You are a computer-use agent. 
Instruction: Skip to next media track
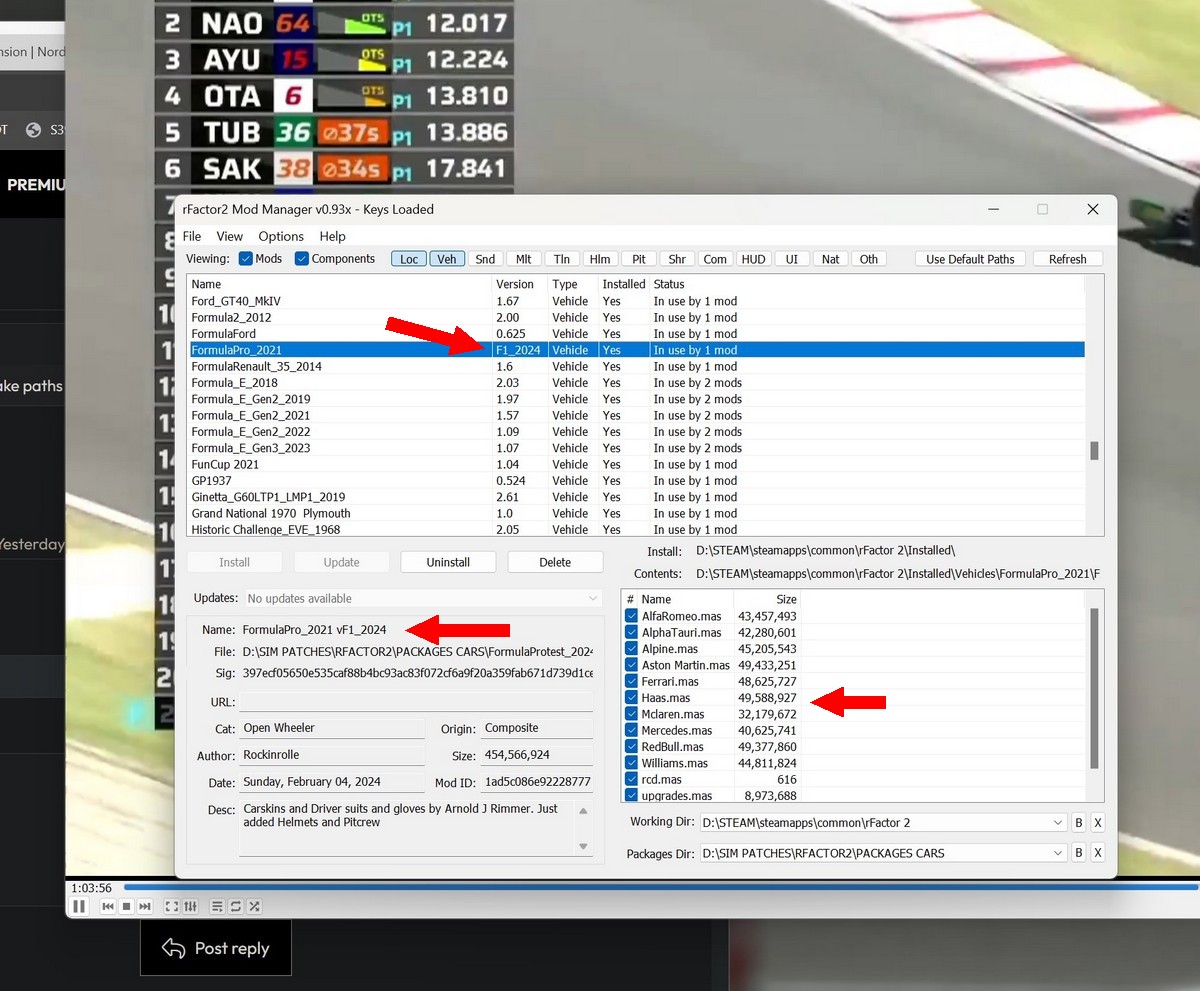click(x=145, y=906)
